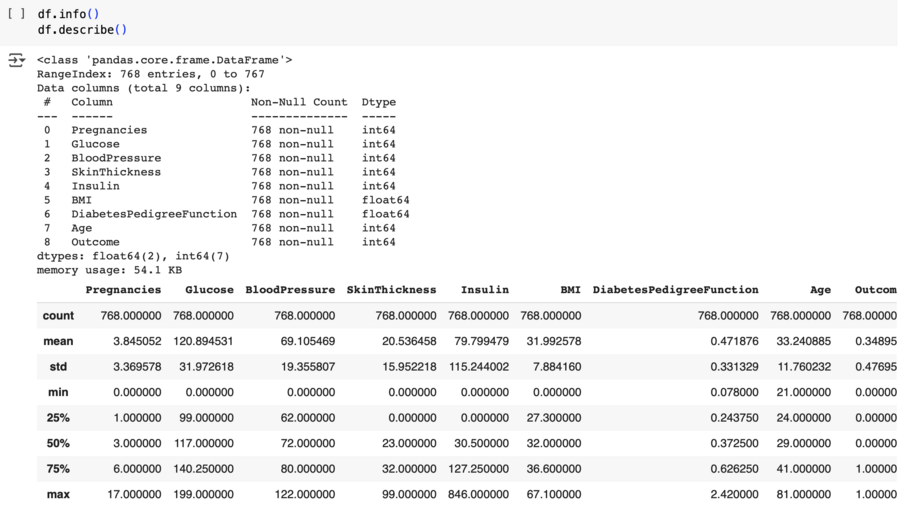Click the BMI column header in table
The image size is (900, 513).
[x=570, y=290]
